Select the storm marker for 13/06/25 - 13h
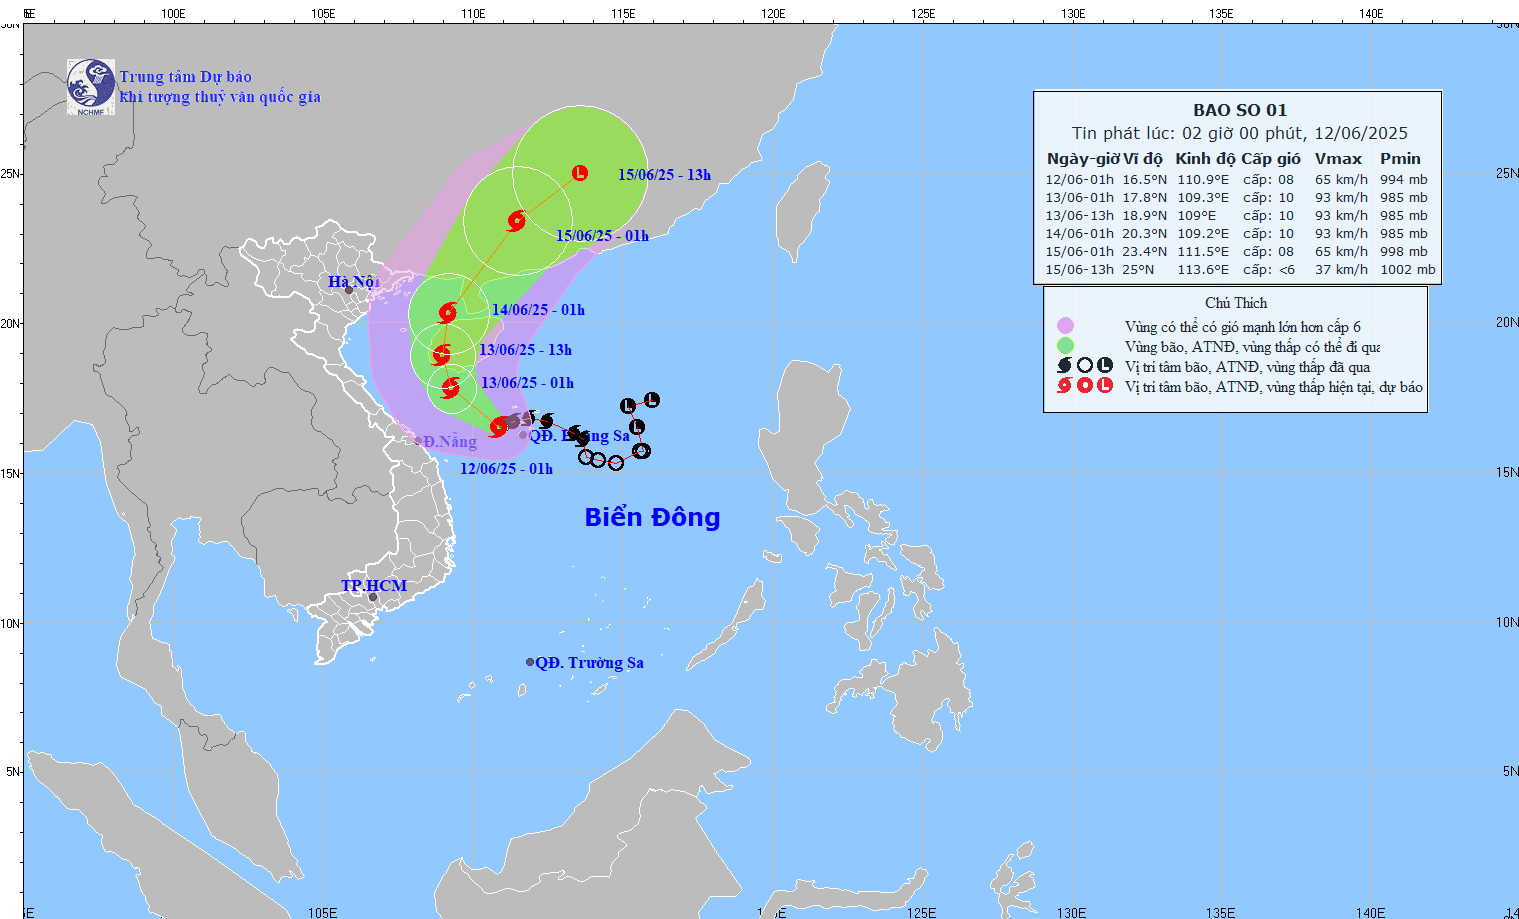The width and height of the screenshot is (1519, 919). (x=442, y=354)
